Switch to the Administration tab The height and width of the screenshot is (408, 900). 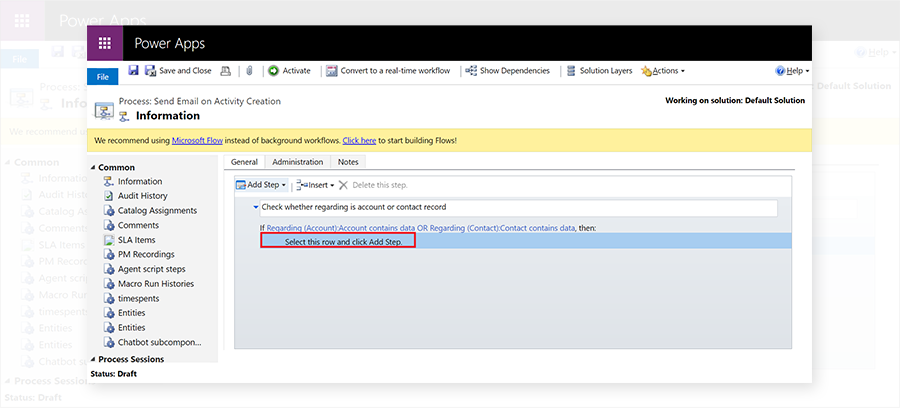point(298,162)
